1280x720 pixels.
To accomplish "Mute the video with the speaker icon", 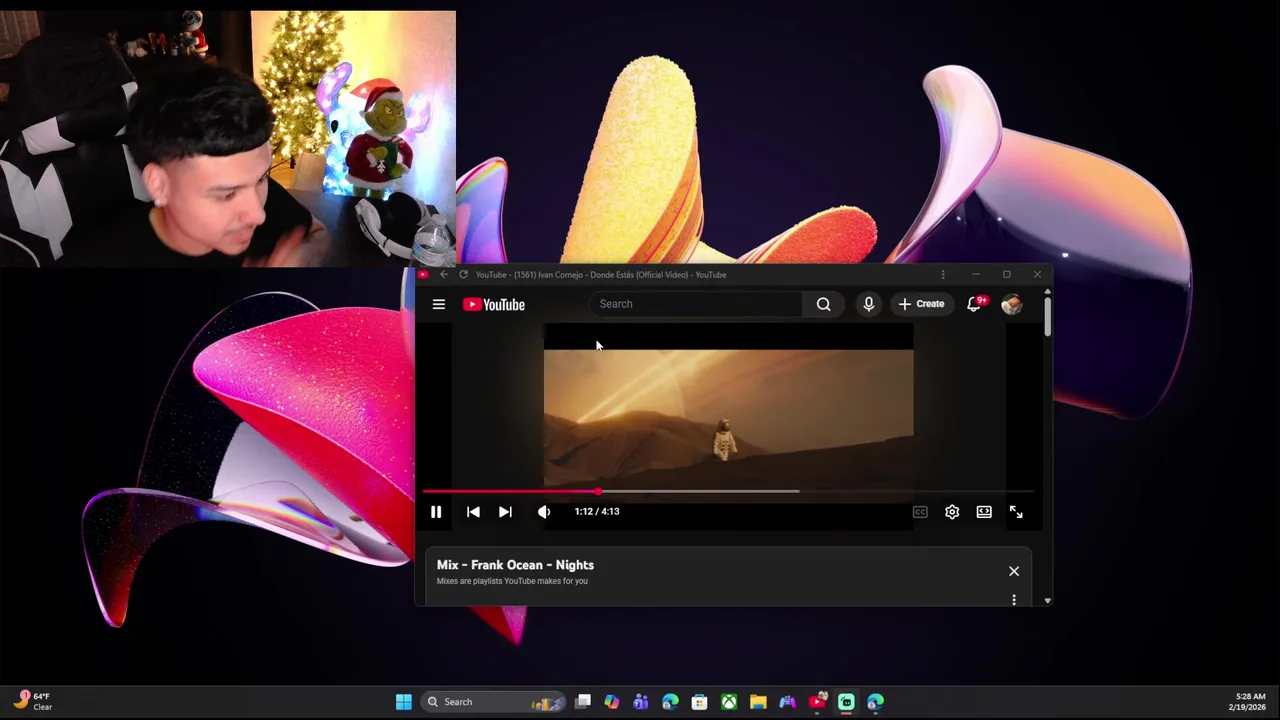I will click(543, 512).
